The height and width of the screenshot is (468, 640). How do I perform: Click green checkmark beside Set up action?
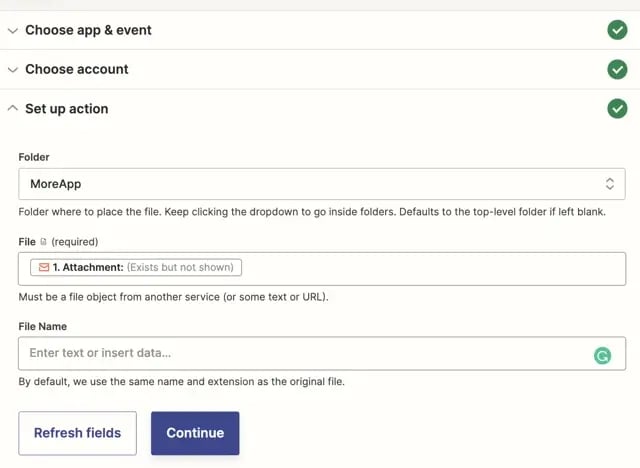617,108
